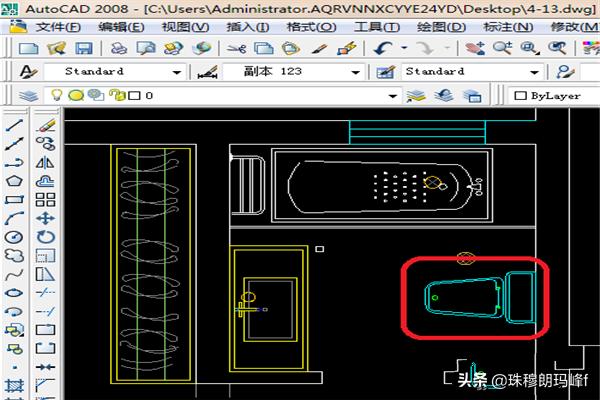600x400 pixels.
Task: Click the Undo arrow icon
Action: [x=383, y=47]
